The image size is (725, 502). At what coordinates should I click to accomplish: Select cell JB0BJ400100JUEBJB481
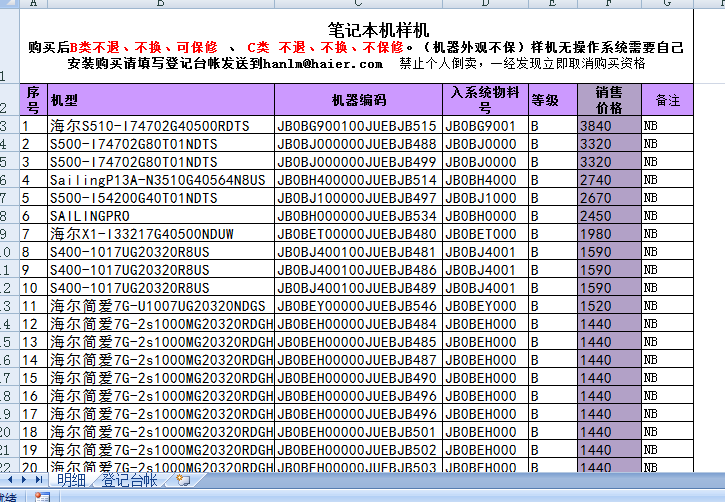coord(358,251)
